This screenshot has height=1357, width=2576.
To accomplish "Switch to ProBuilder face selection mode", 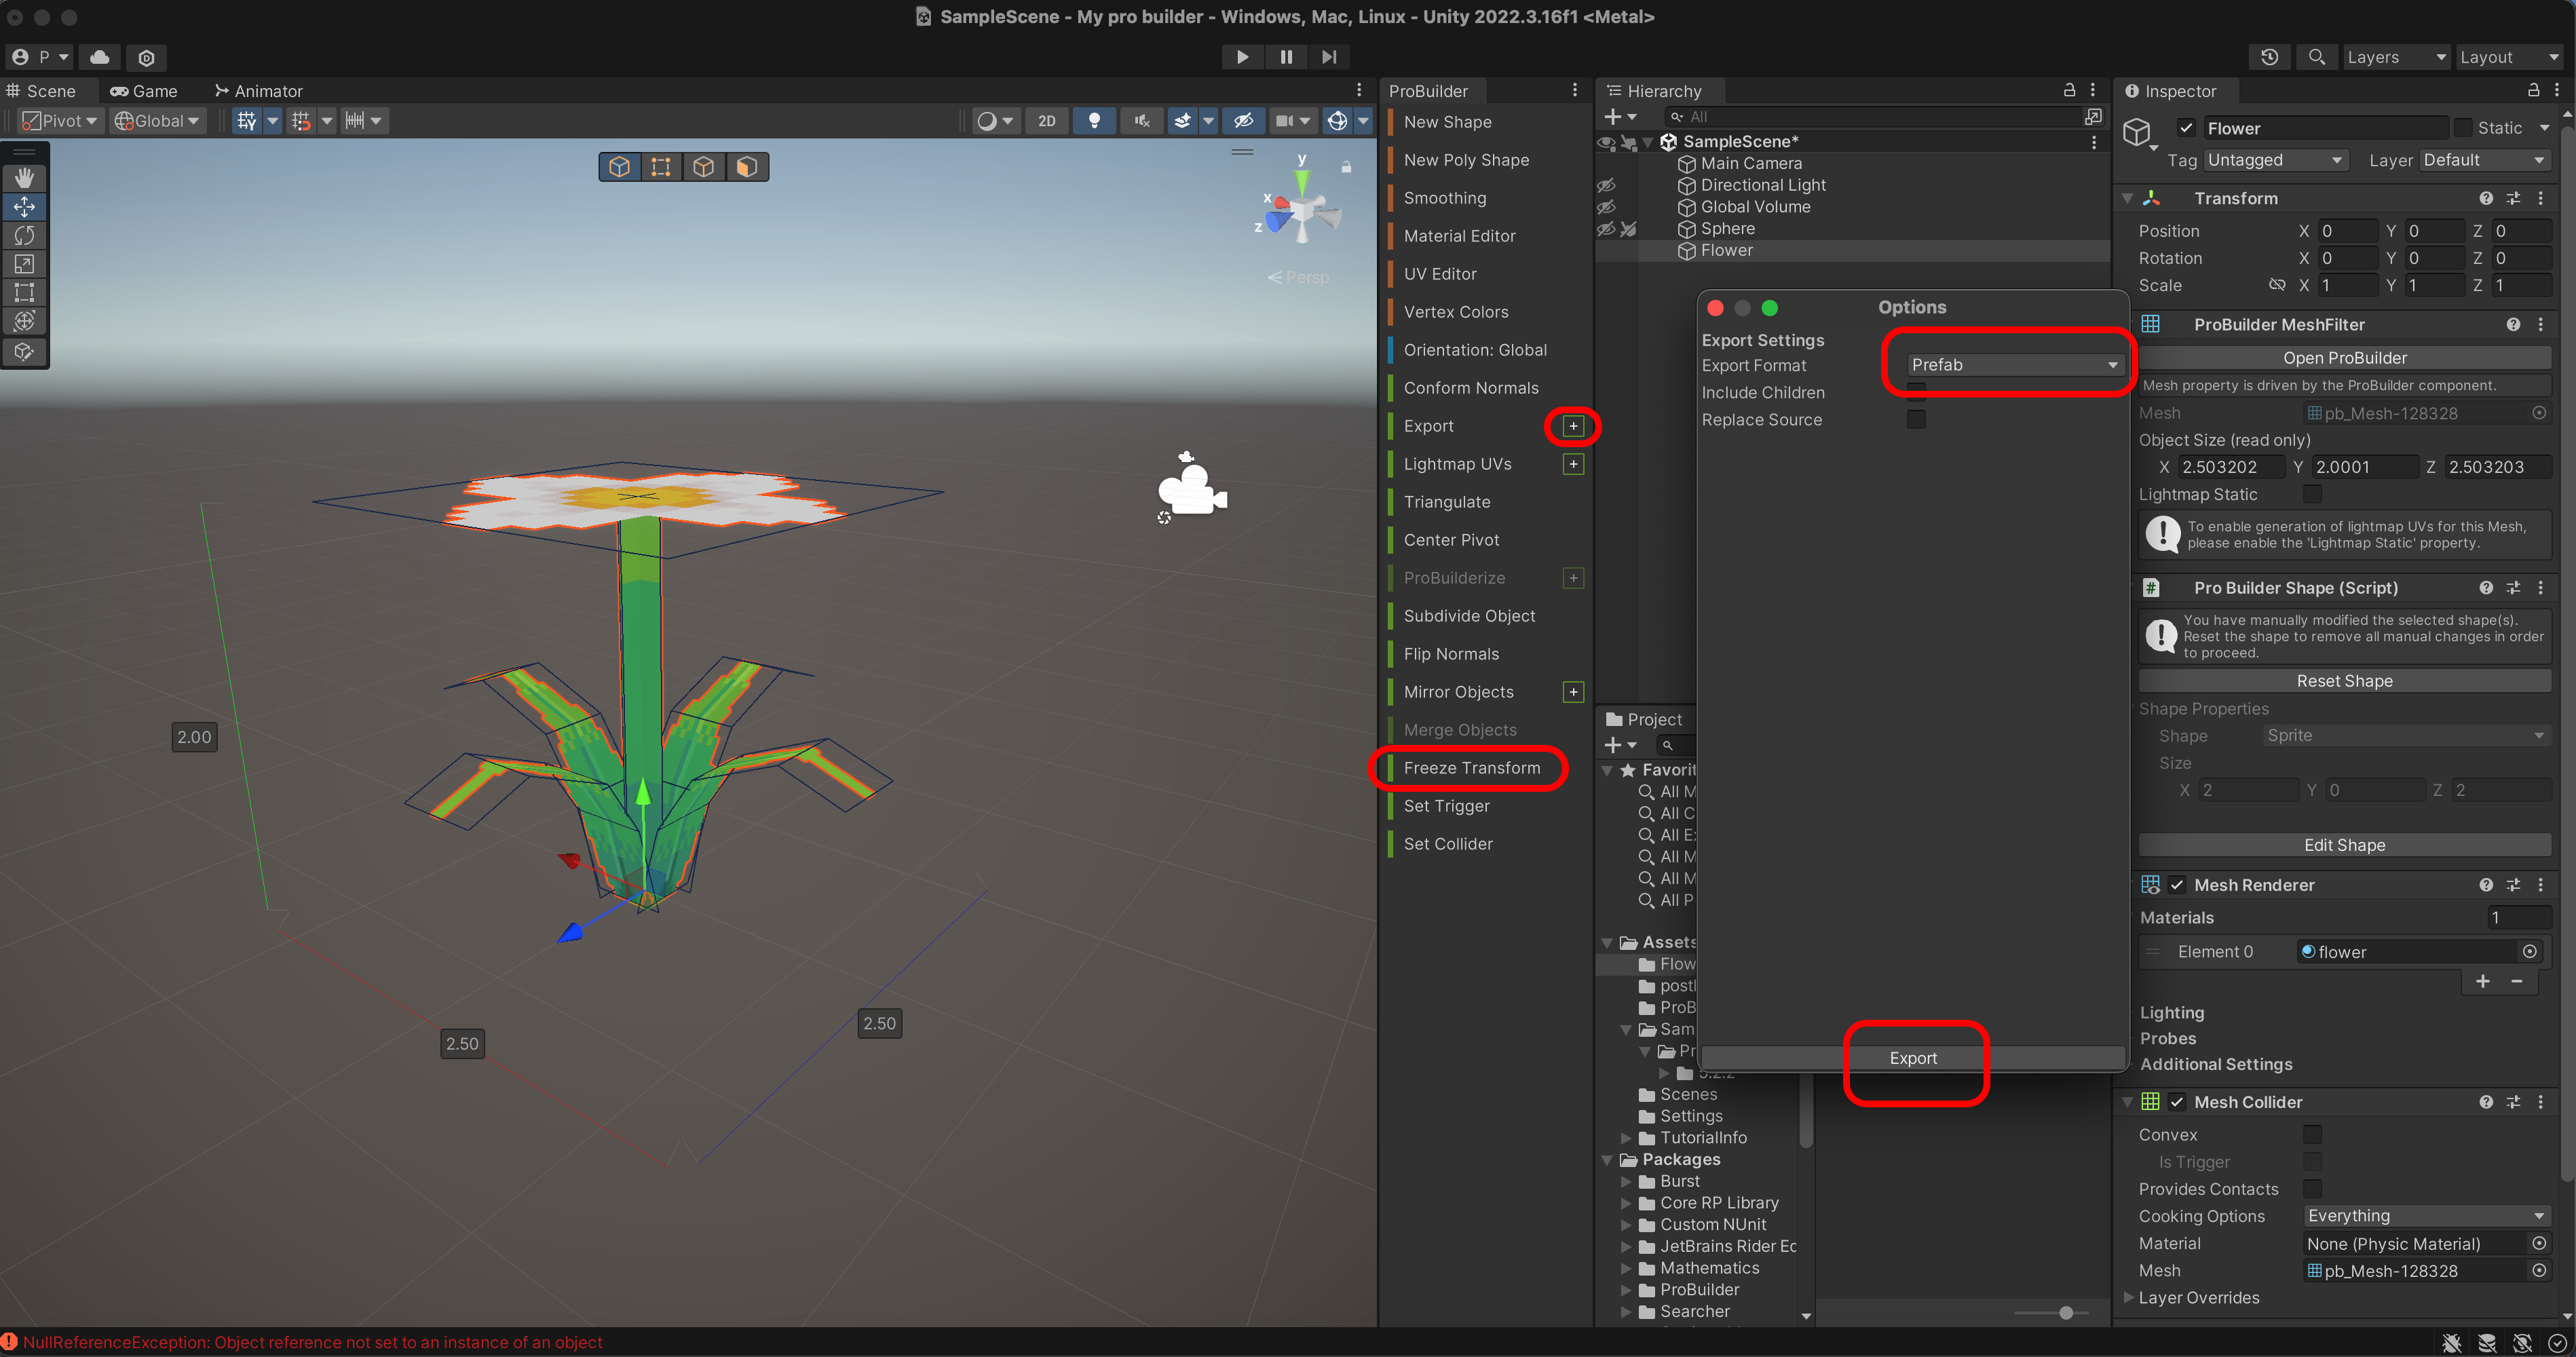I will [x=746, y=166].
